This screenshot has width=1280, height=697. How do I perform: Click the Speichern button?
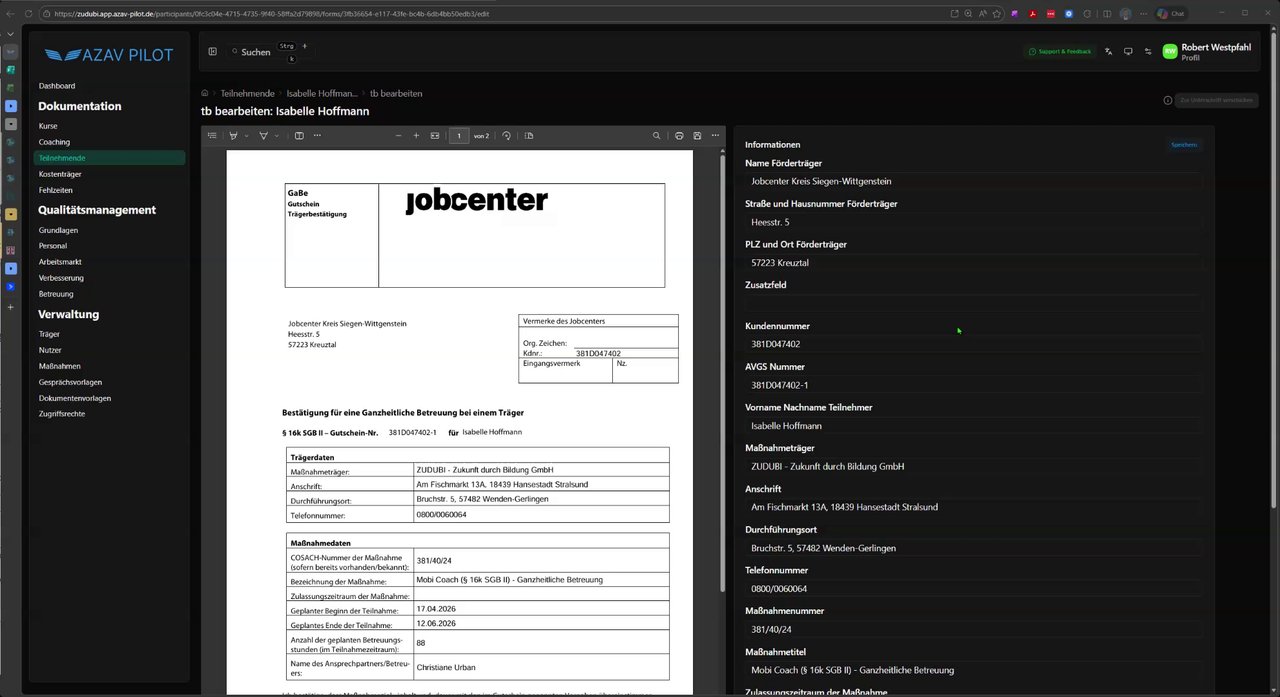[x=1184, y=145]
